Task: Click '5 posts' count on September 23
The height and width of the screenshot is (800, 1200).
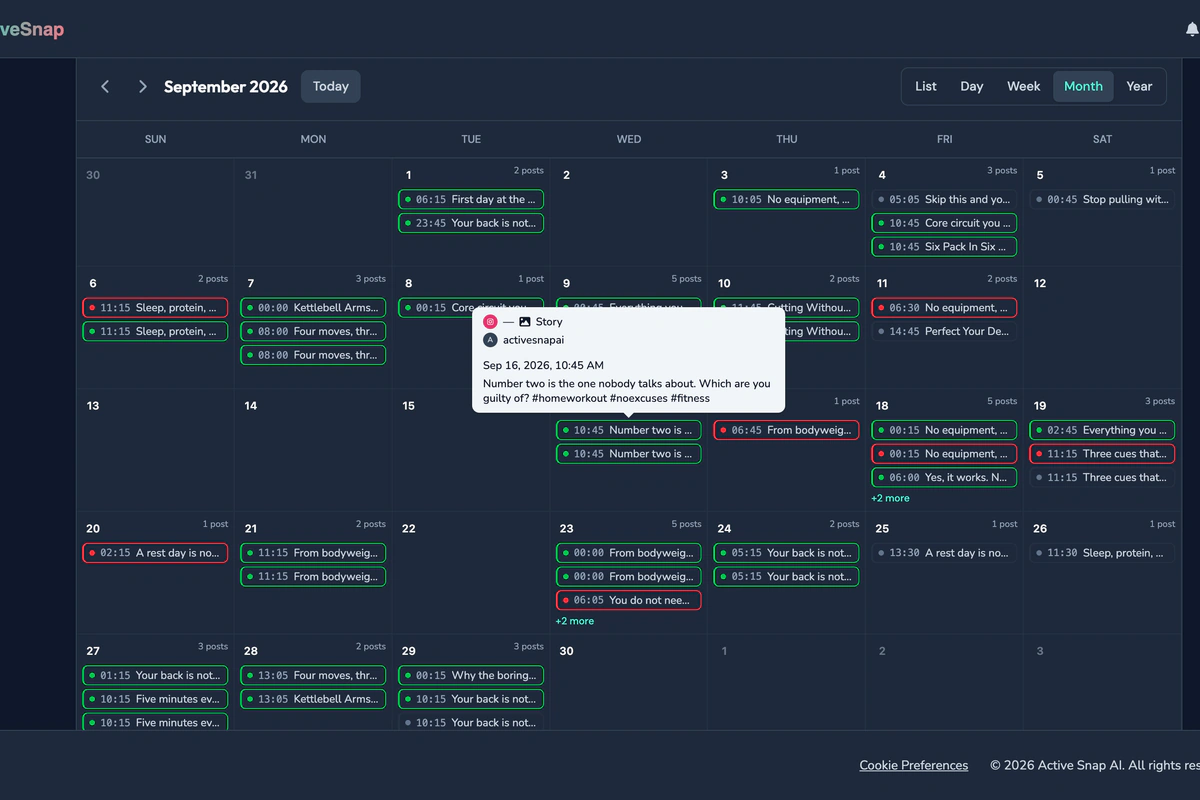Action: click(x=686, y=524)
